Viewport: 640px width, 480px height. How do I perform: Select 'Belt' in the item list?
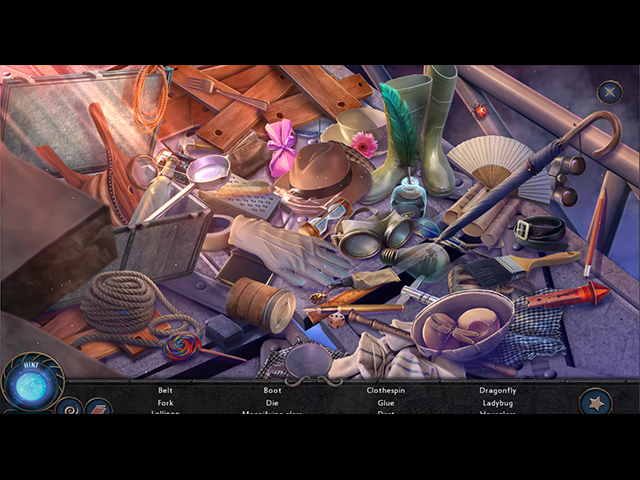point(164,390)
